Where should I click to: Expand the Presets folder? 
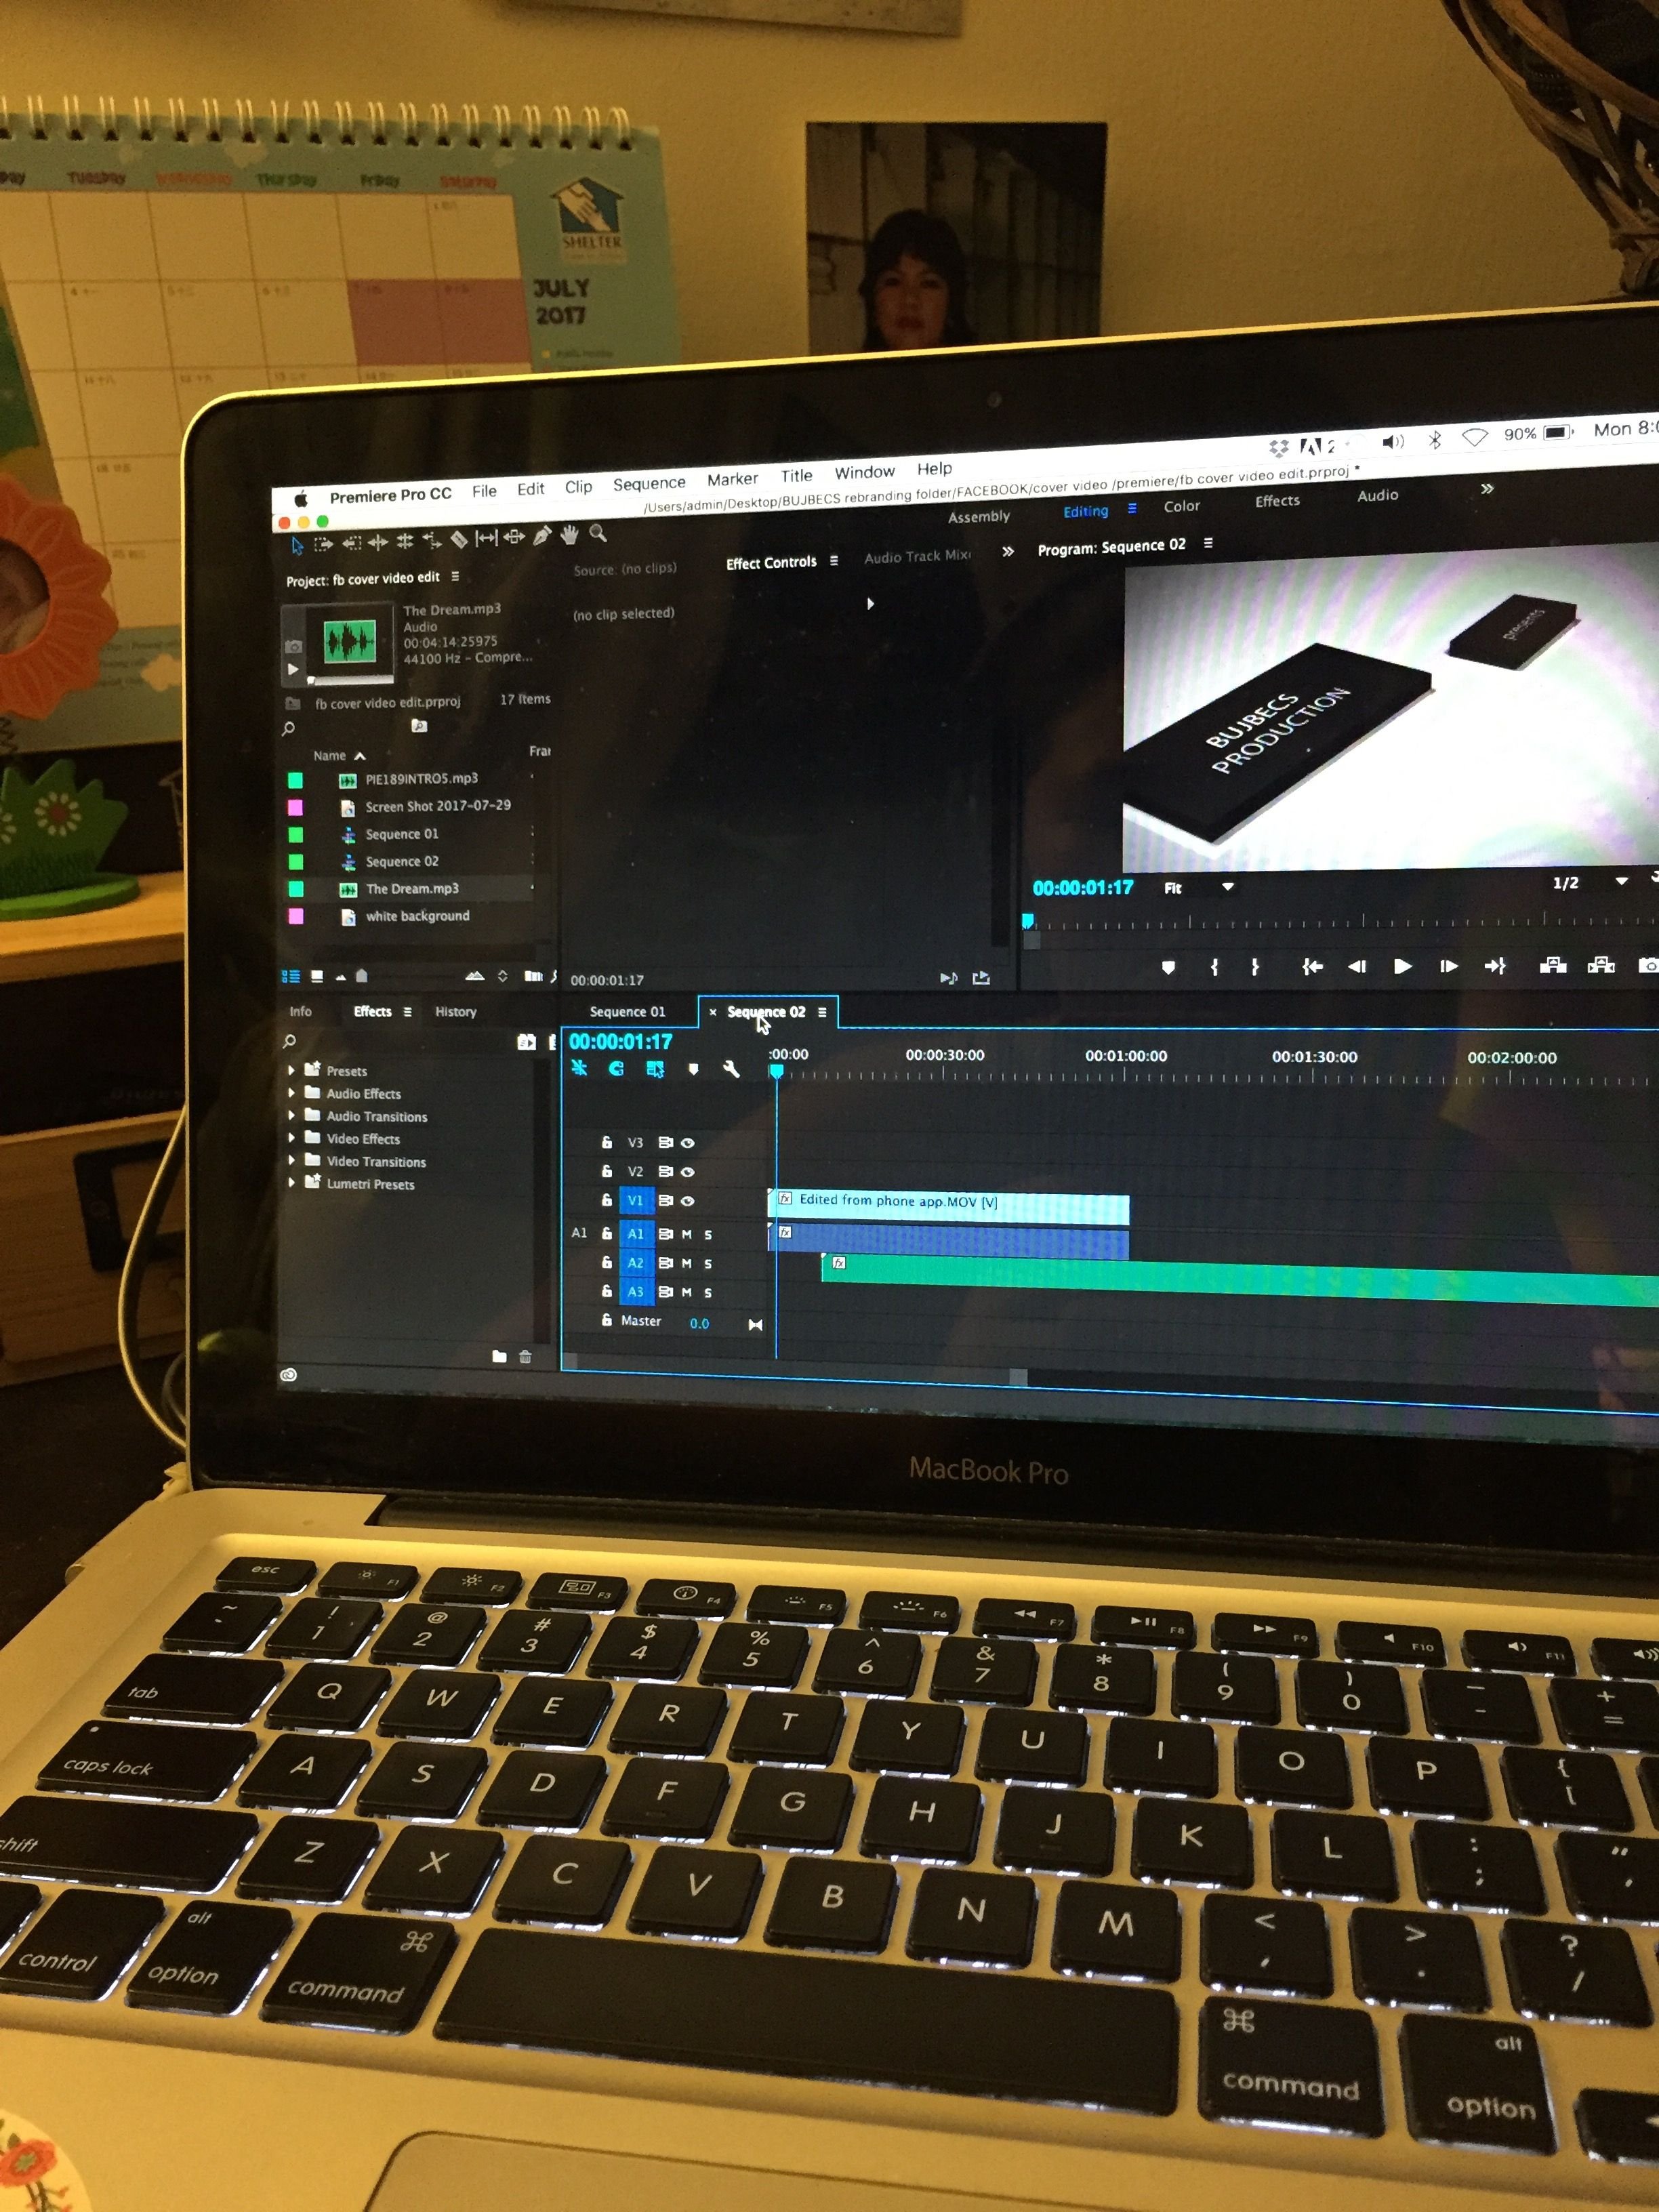click(291, 1070)
